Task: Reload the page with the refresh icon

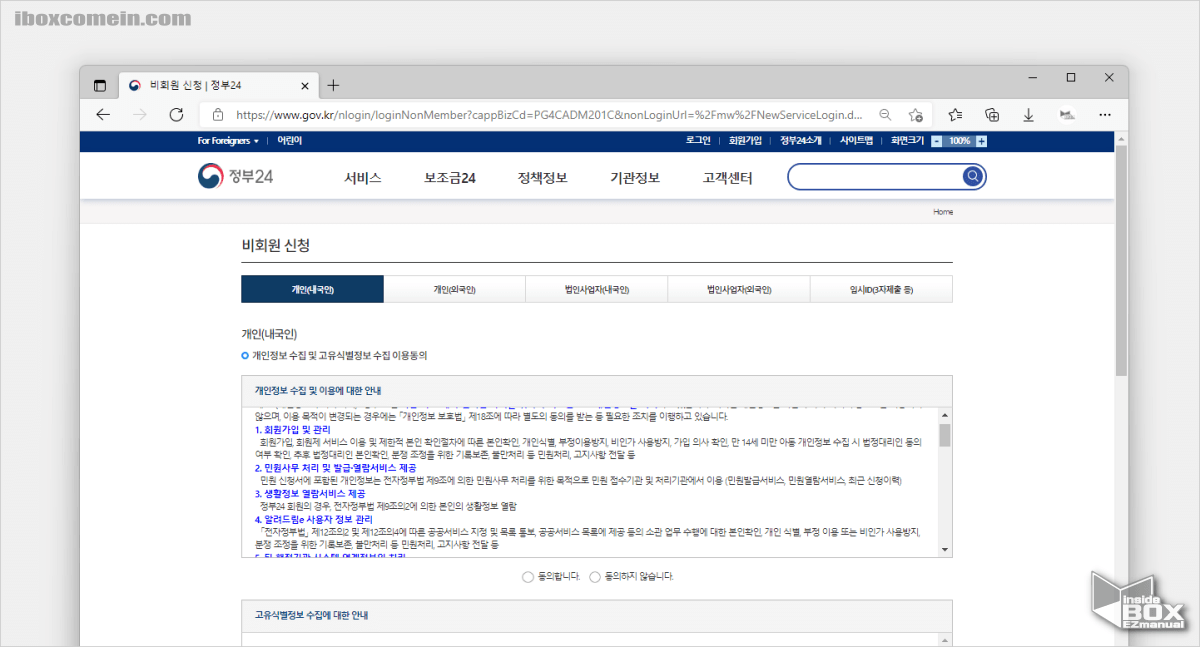Action: pyautogui.click(x=176, y=115)
